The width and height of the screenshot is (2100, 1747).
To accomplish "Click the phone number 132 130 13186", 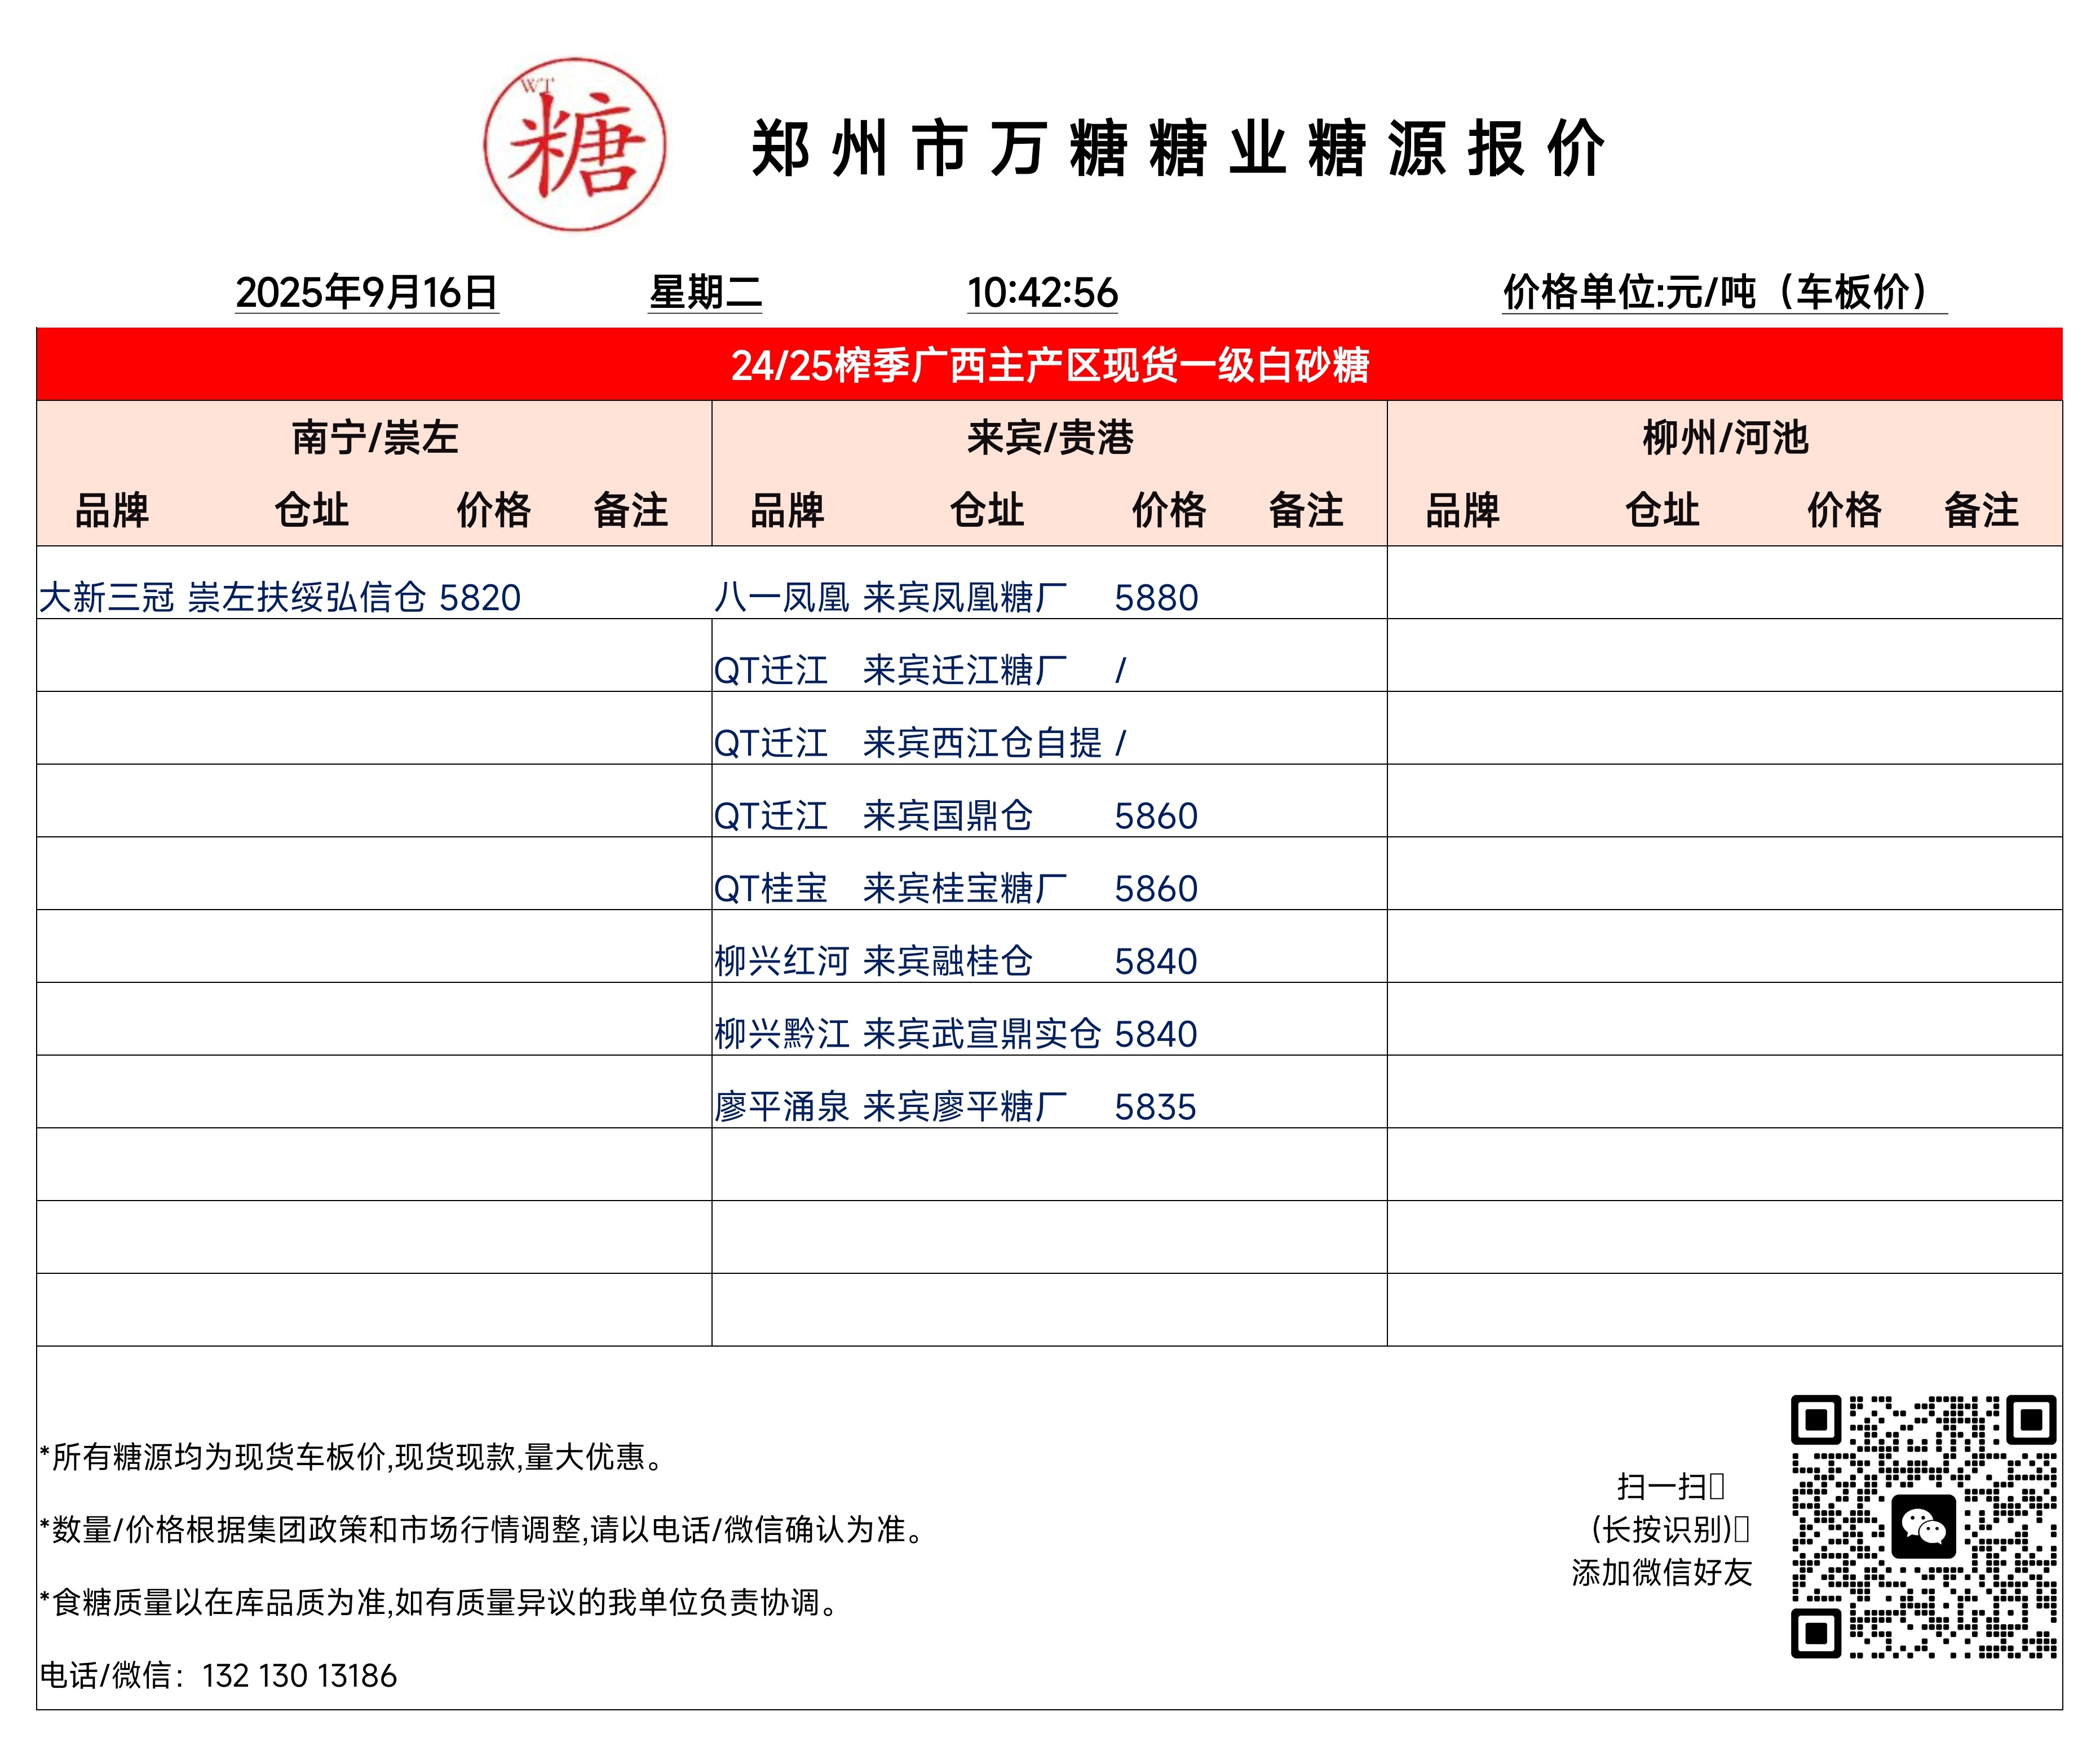I will [299, 1675].
